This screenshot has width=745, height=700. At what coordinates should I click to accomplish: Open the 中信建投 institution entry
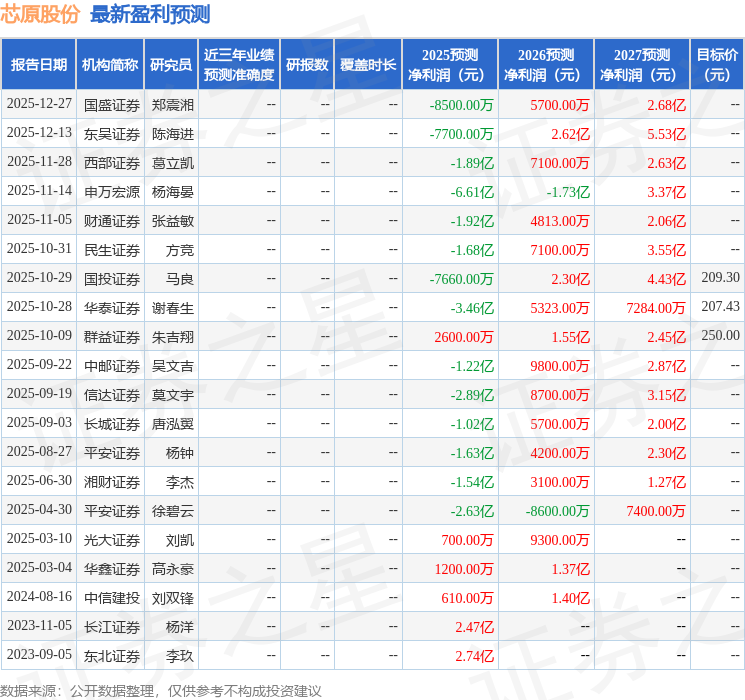click(112, 598)
